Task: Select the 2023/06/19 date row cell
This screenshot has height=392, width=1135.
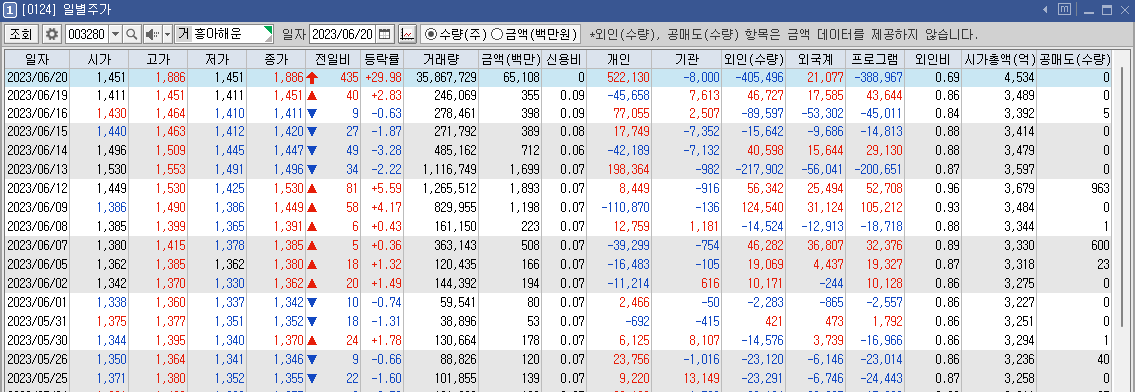Action: 37,95
